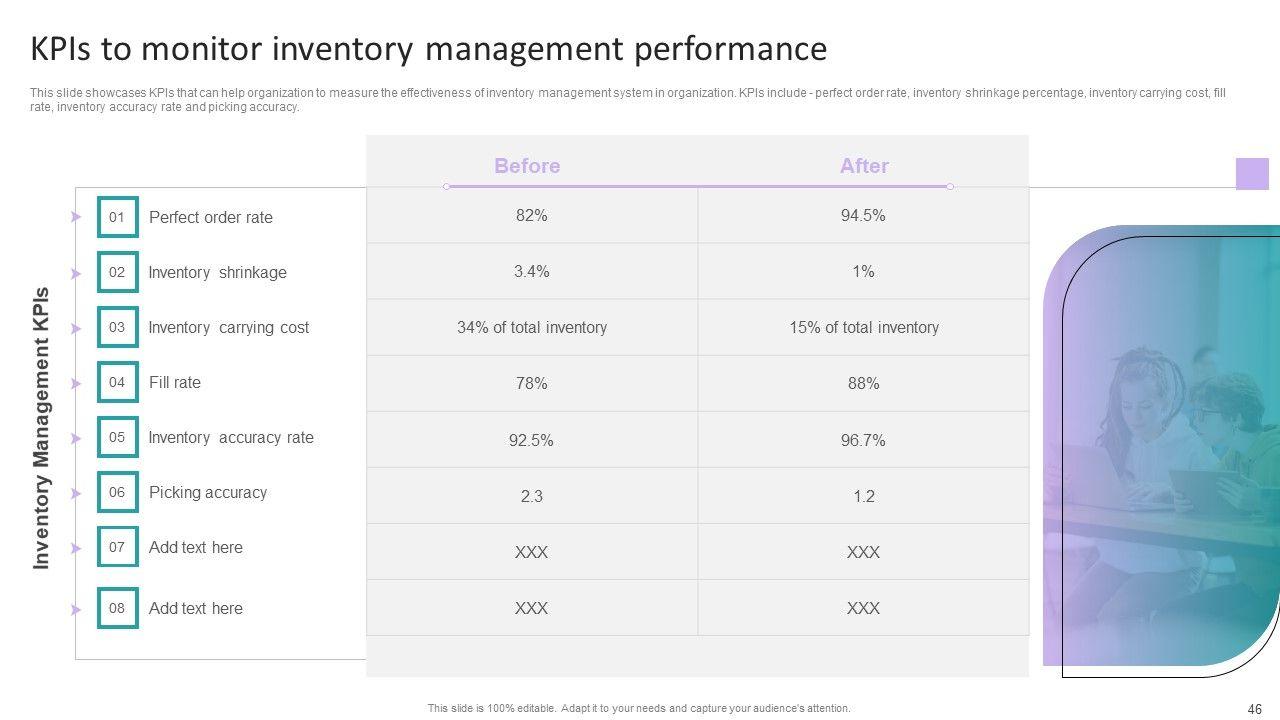
Task: Click the slide title text
Action: click(x=428, y=48)
